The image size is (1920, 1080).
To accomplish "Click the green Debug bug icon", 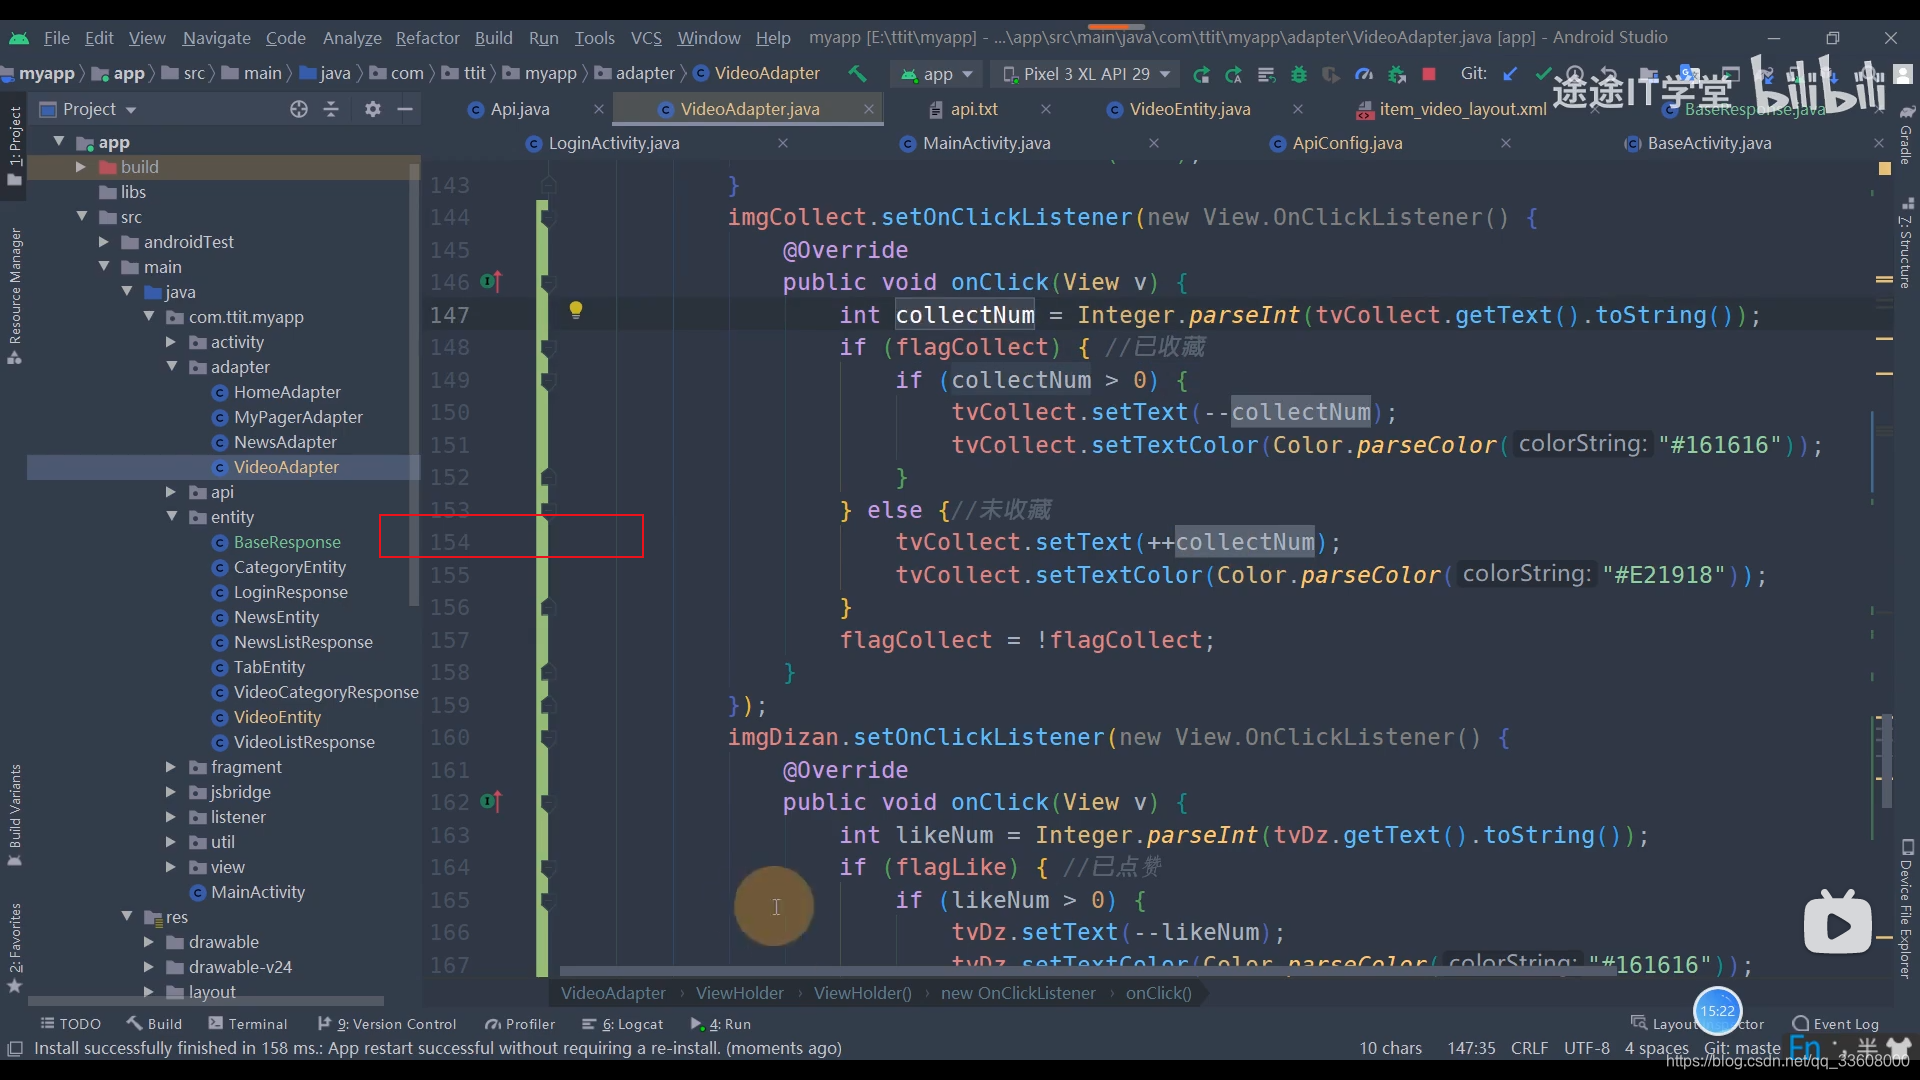I will tap(1299, 74).
